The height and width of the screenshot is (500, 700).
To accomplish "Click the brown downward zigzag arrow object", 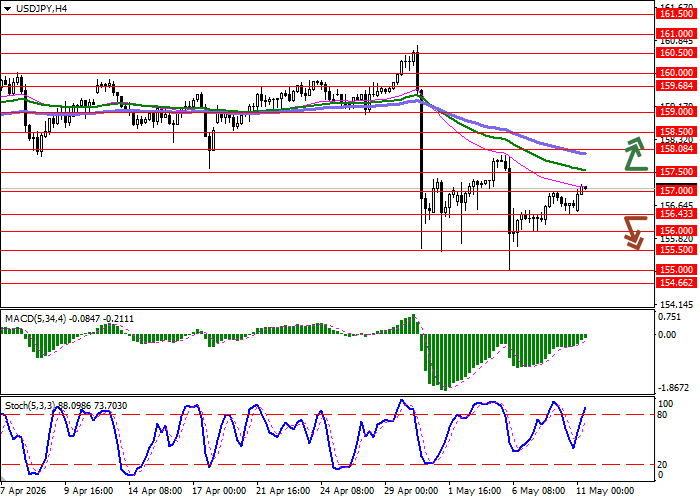I will [635, 233].
